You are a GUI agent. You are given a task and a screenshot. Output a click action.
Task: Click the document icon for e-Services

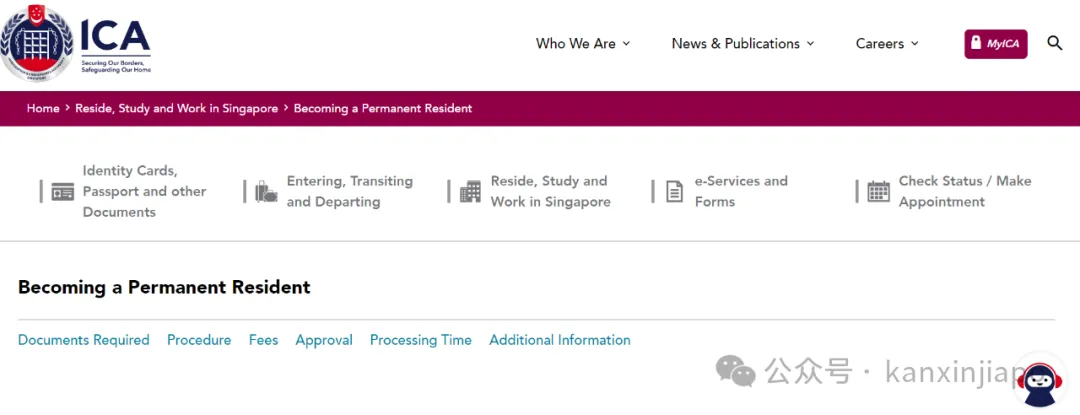[x=674, y=191]
